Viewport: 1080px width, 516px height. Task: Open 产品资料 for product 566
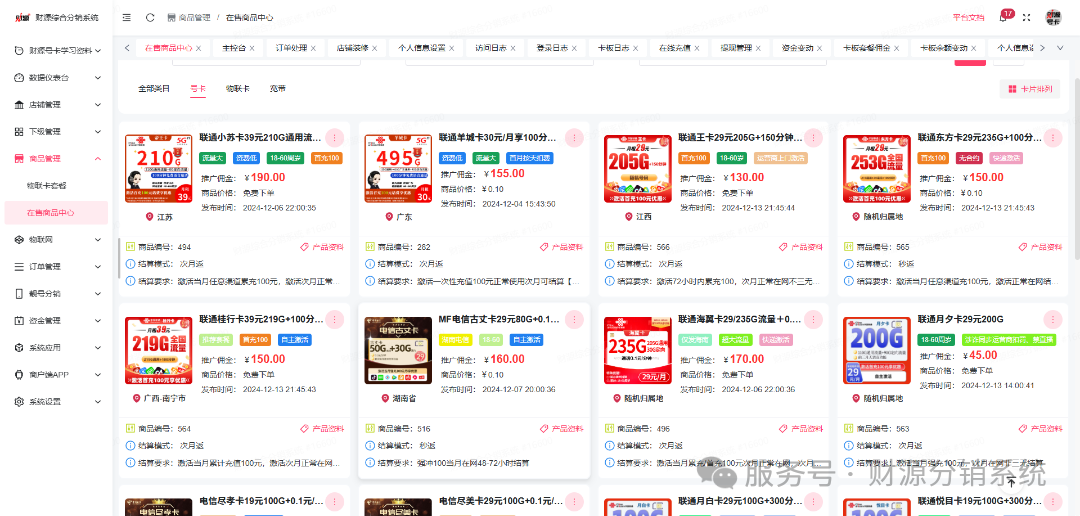pos(801,247)
